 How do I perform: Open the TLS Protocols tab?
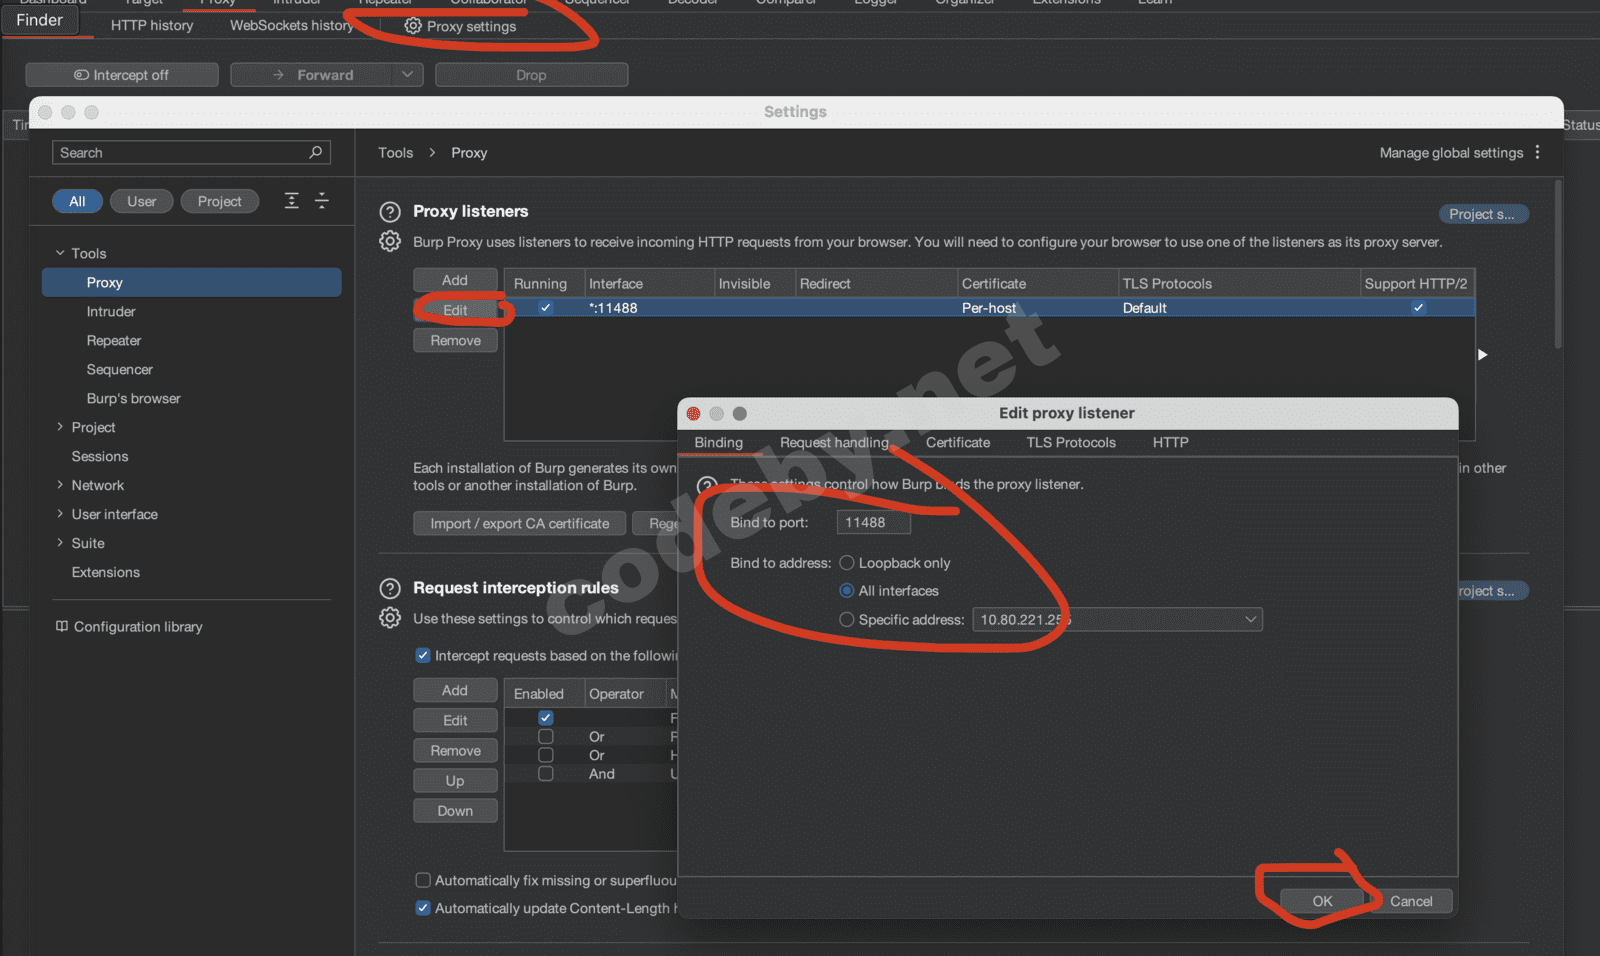coord(1071,442)
